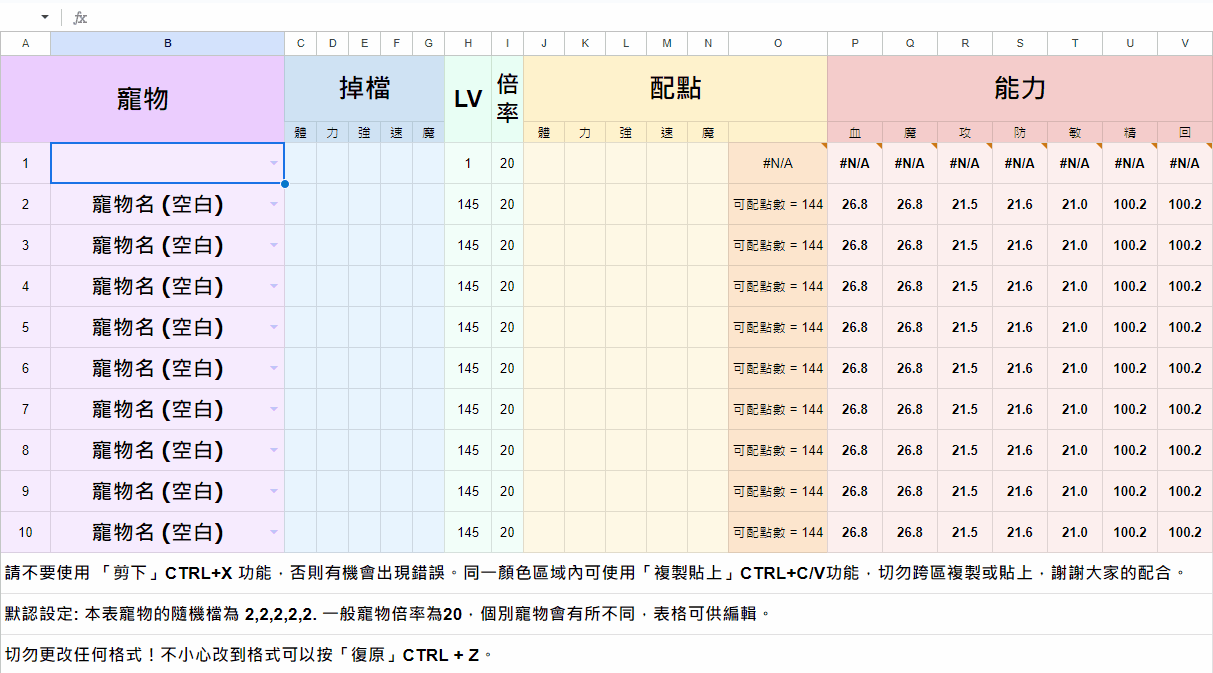Click the 掉檔 header cell
The height and width of the screenshot is (673, 1213).
tap(365, 89)
